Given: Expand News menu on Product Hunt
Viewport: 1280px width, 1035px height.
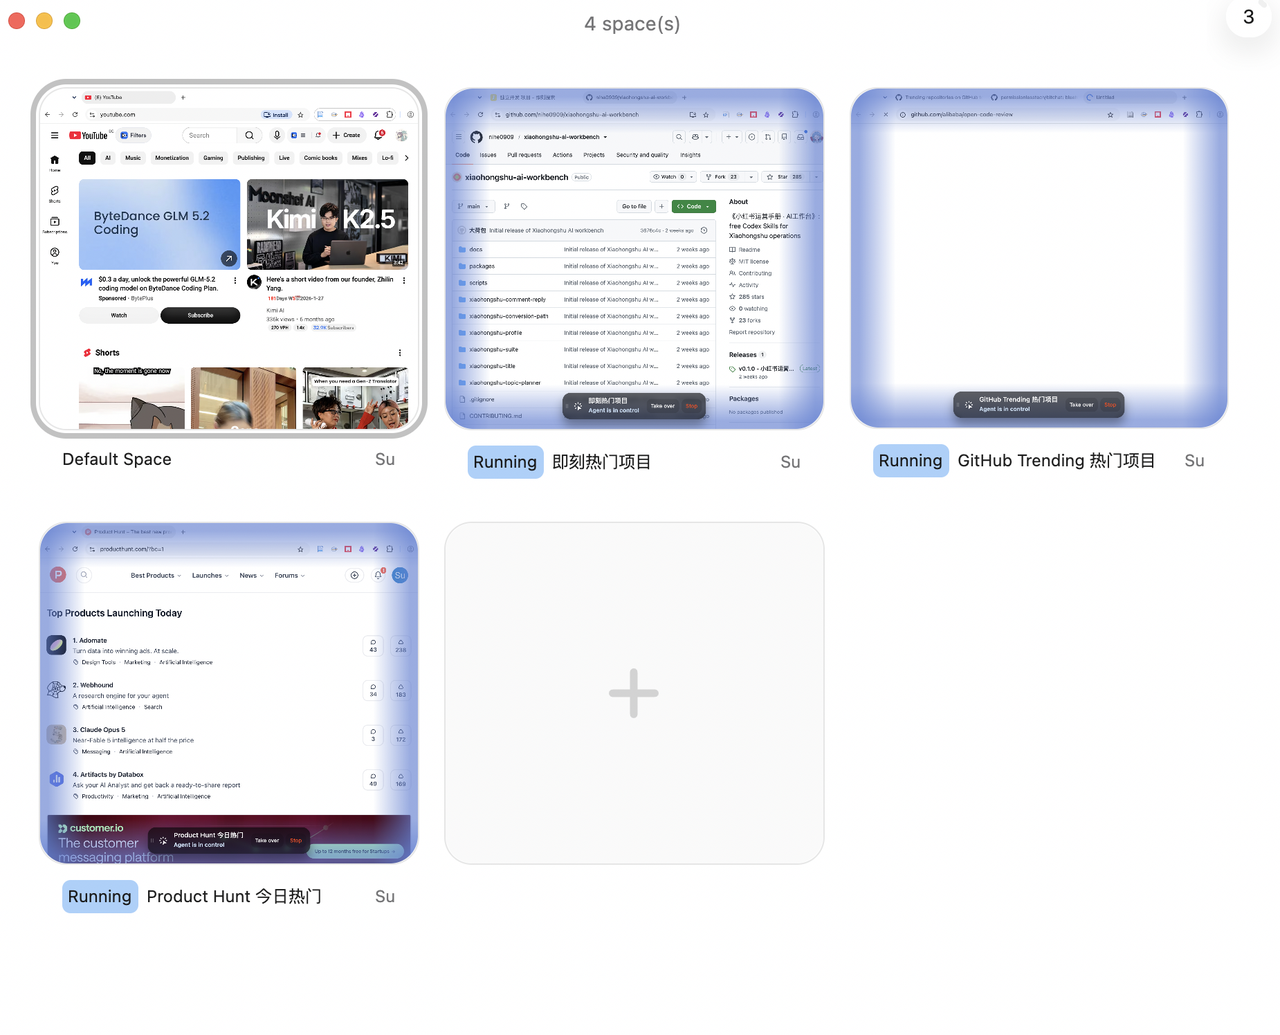Looking at the screenshot, I should pos(251,576).
